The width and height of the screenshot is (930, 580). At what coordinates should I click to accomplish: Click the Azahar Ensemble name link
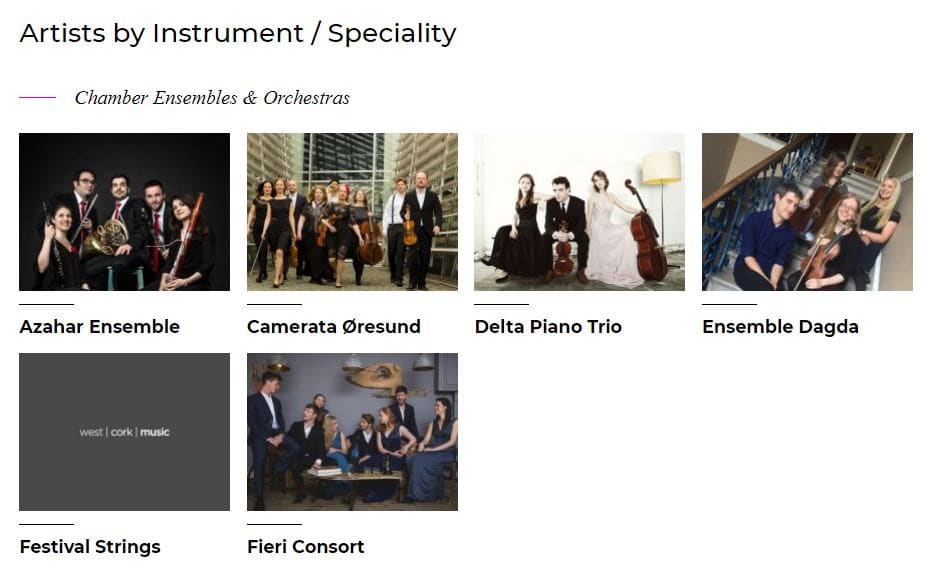point(100,327)
